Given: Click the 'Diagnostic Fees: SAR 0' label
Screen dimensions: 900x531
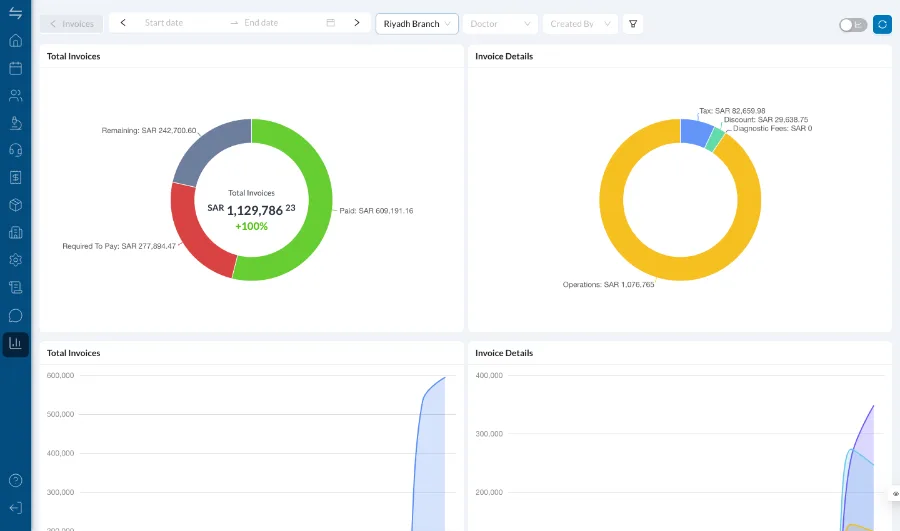Looking at the screenshot, I should (x=773, y=129).
